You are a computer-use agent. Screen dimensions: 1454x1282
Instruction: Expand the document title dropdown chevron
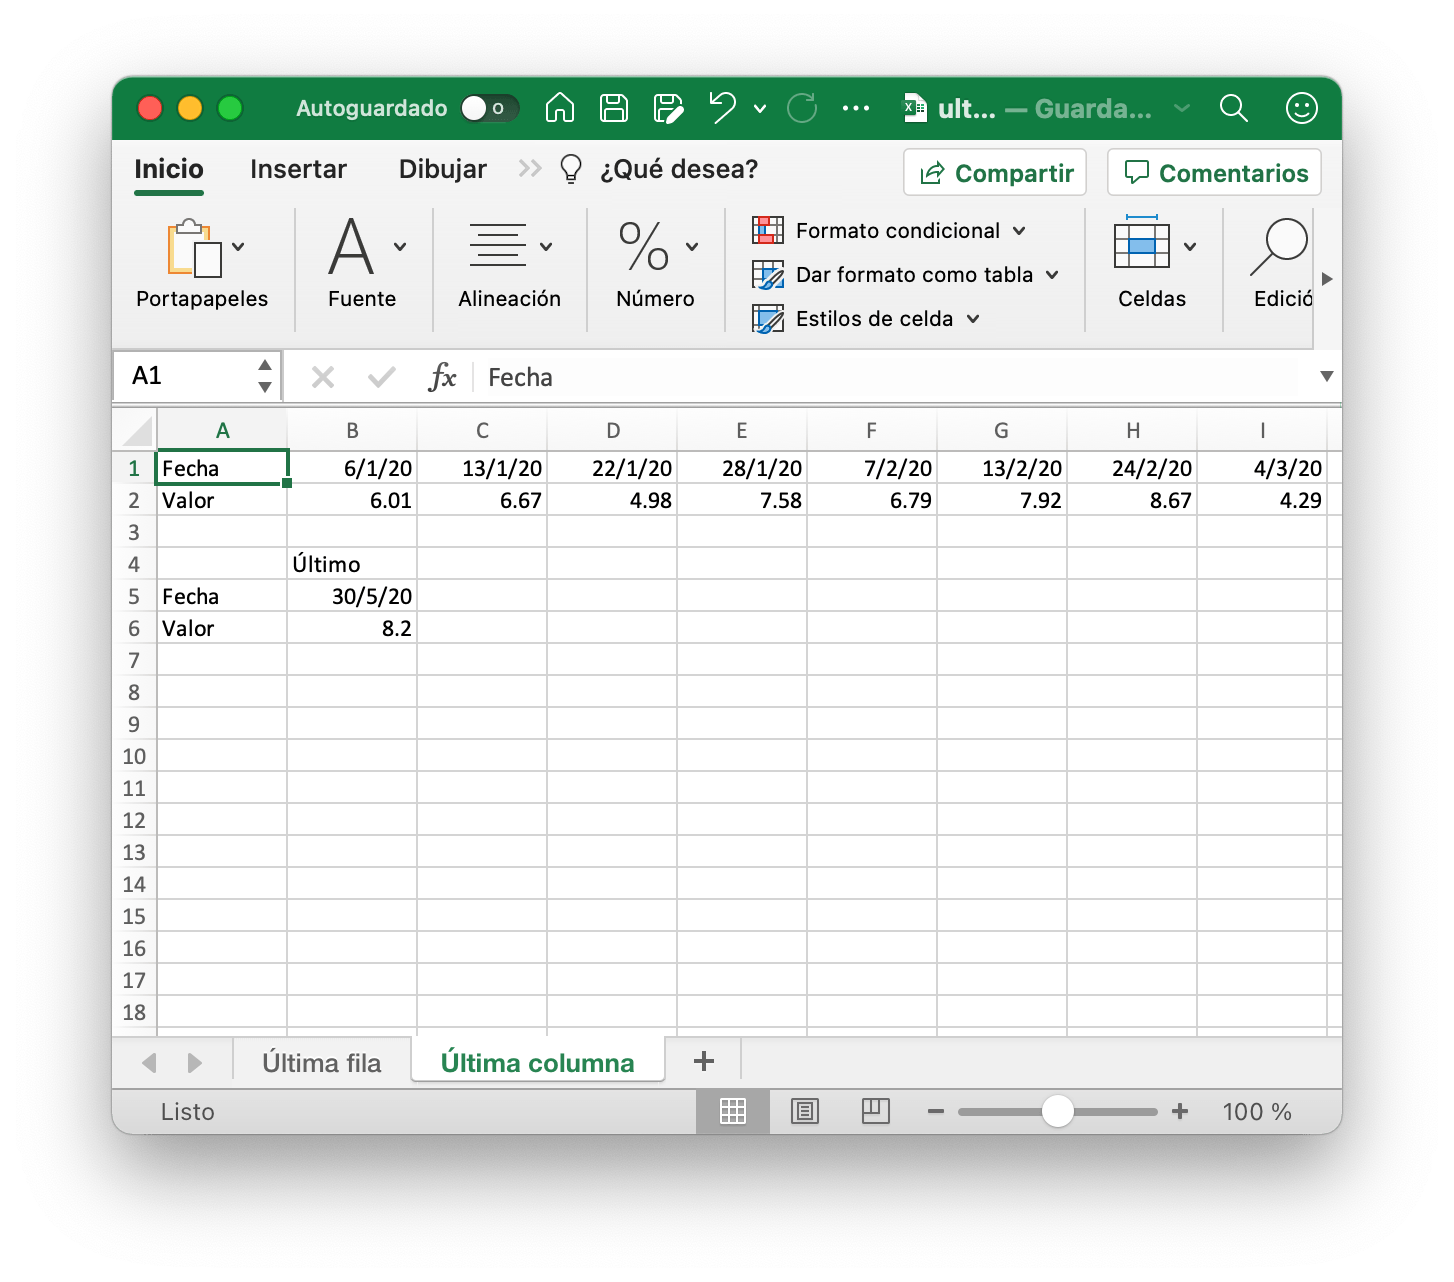click(1182, 108)
